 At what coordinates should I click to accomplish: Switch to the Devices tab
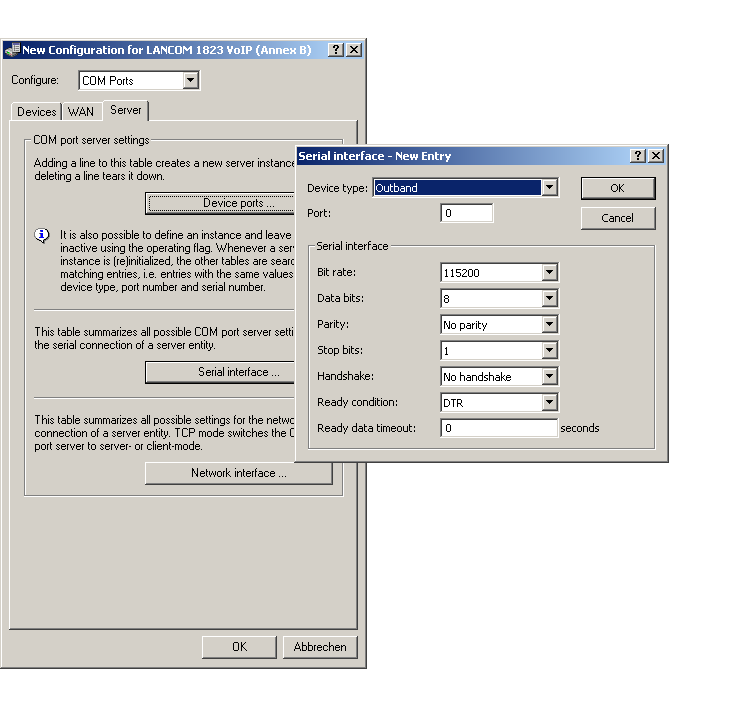tap(37, 112)
